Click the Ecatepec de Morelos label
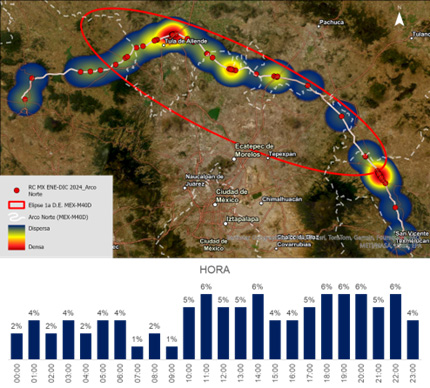Screen dimensions: 430x388 coord(254,150)
